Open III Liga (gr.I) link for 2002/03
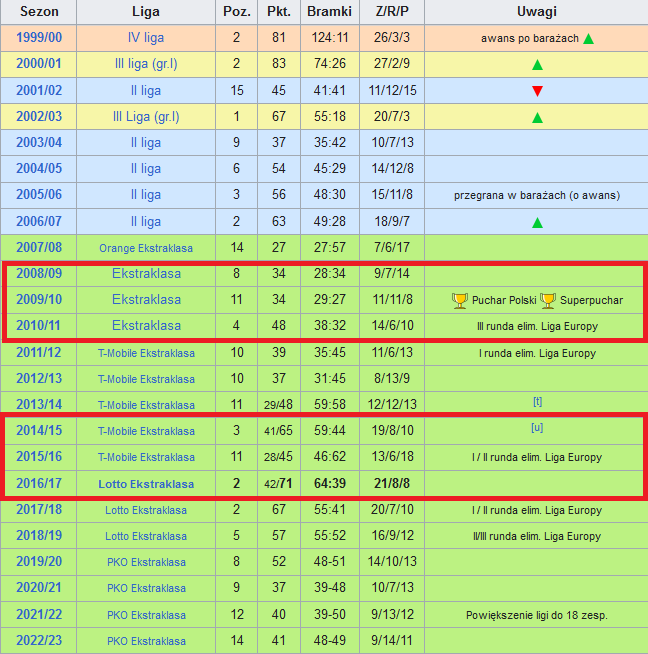648x654 pixels. coord(146,117)
